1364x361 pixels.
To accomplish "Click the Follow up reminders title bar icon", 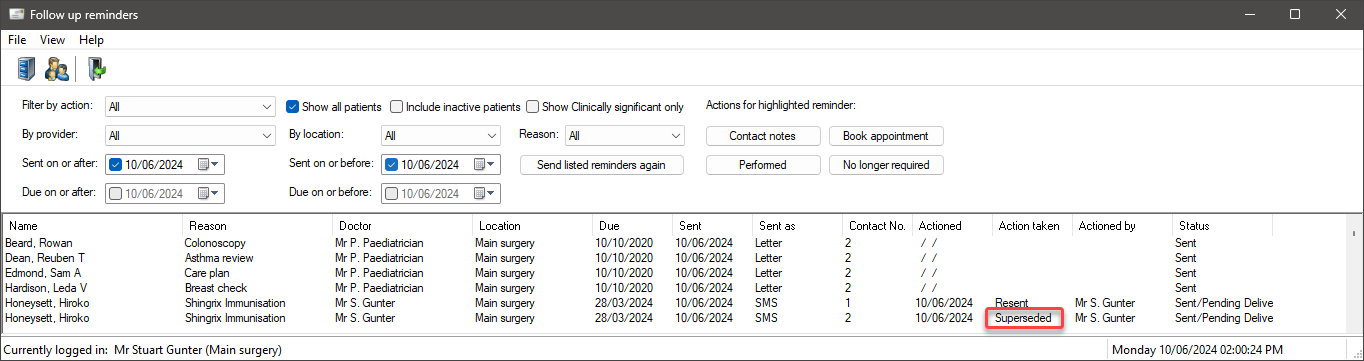I will (x=16, y=14).
